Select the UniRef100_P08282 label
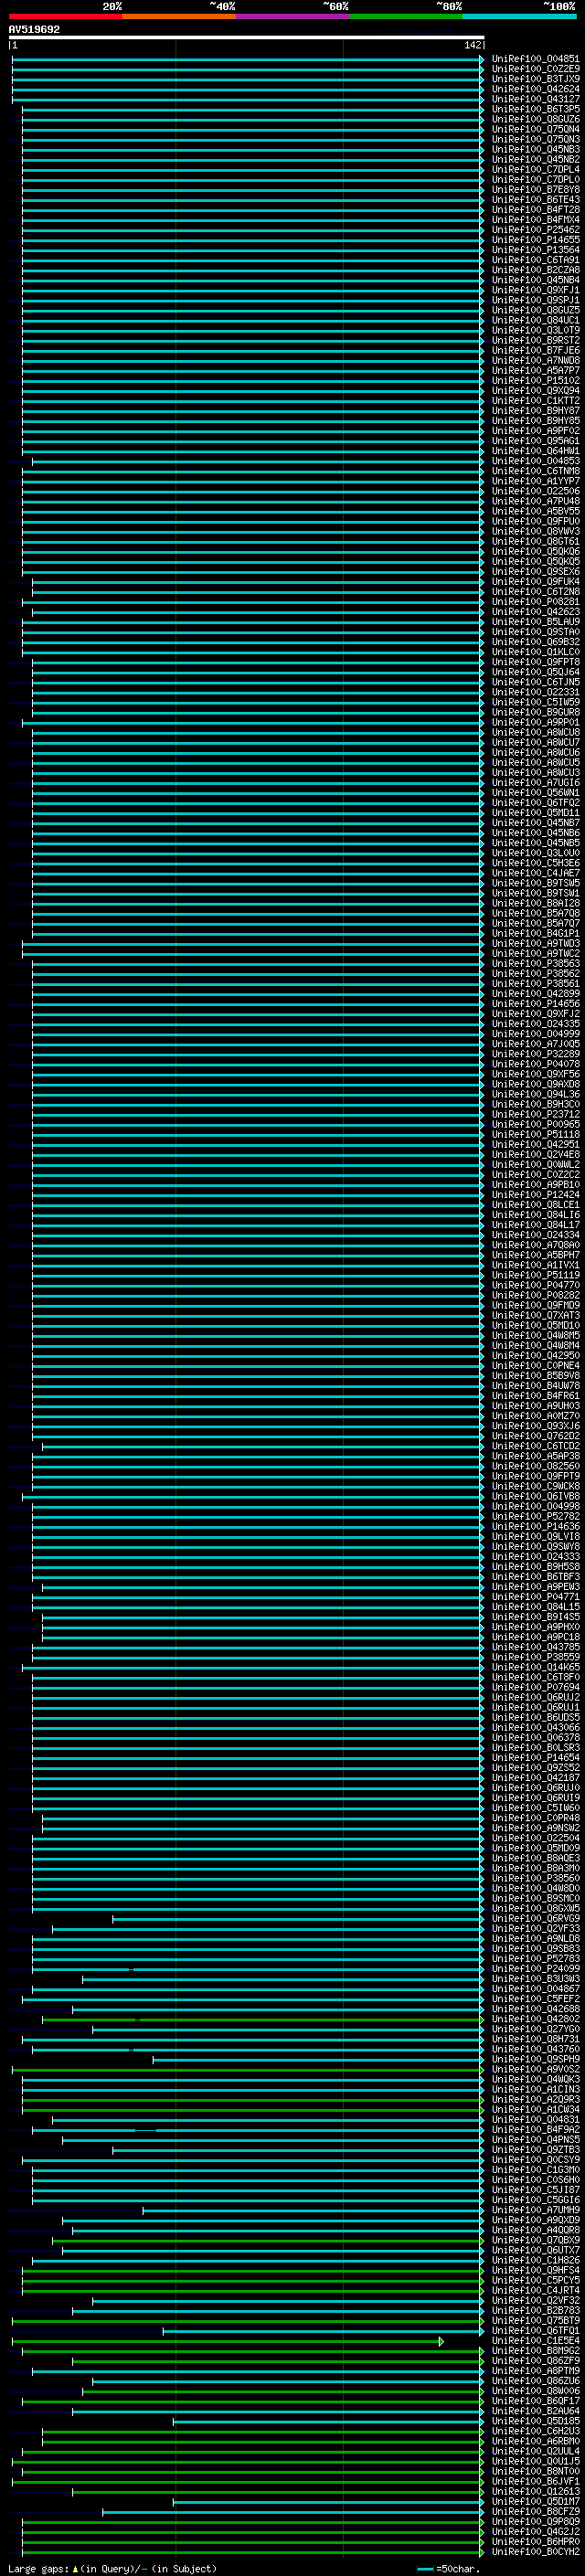This screenshot has height=2576, width=585. coord(535,1296)
